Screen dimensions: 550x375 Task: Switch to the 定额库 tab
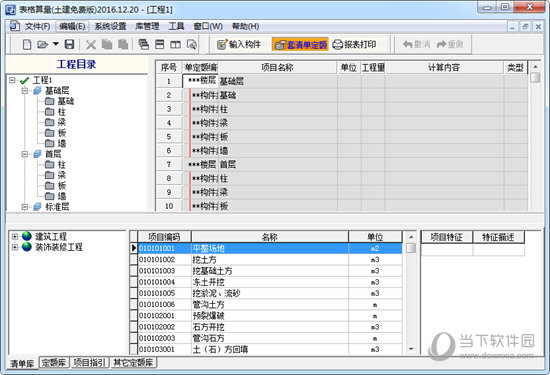tap(54, 362)
